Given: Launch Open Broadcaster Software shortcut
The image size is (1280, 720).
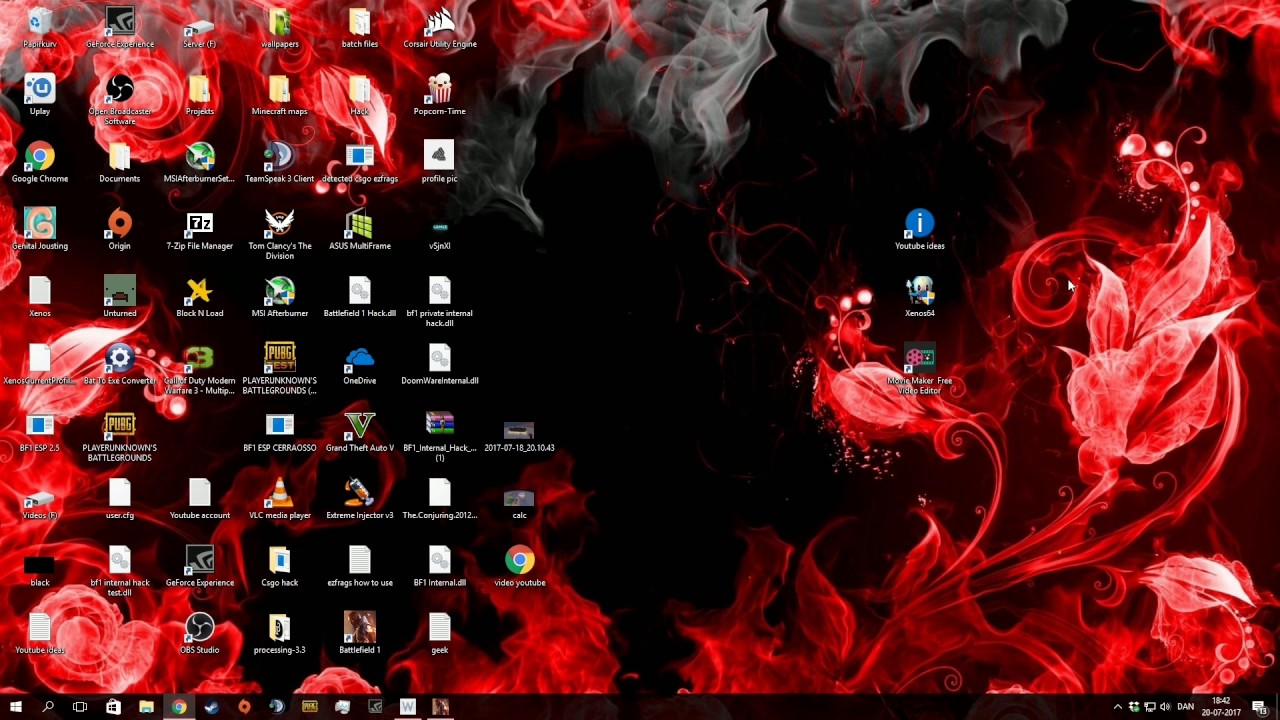Looking at the screenshot, I should pyautogui.click(x=119, y=99).
